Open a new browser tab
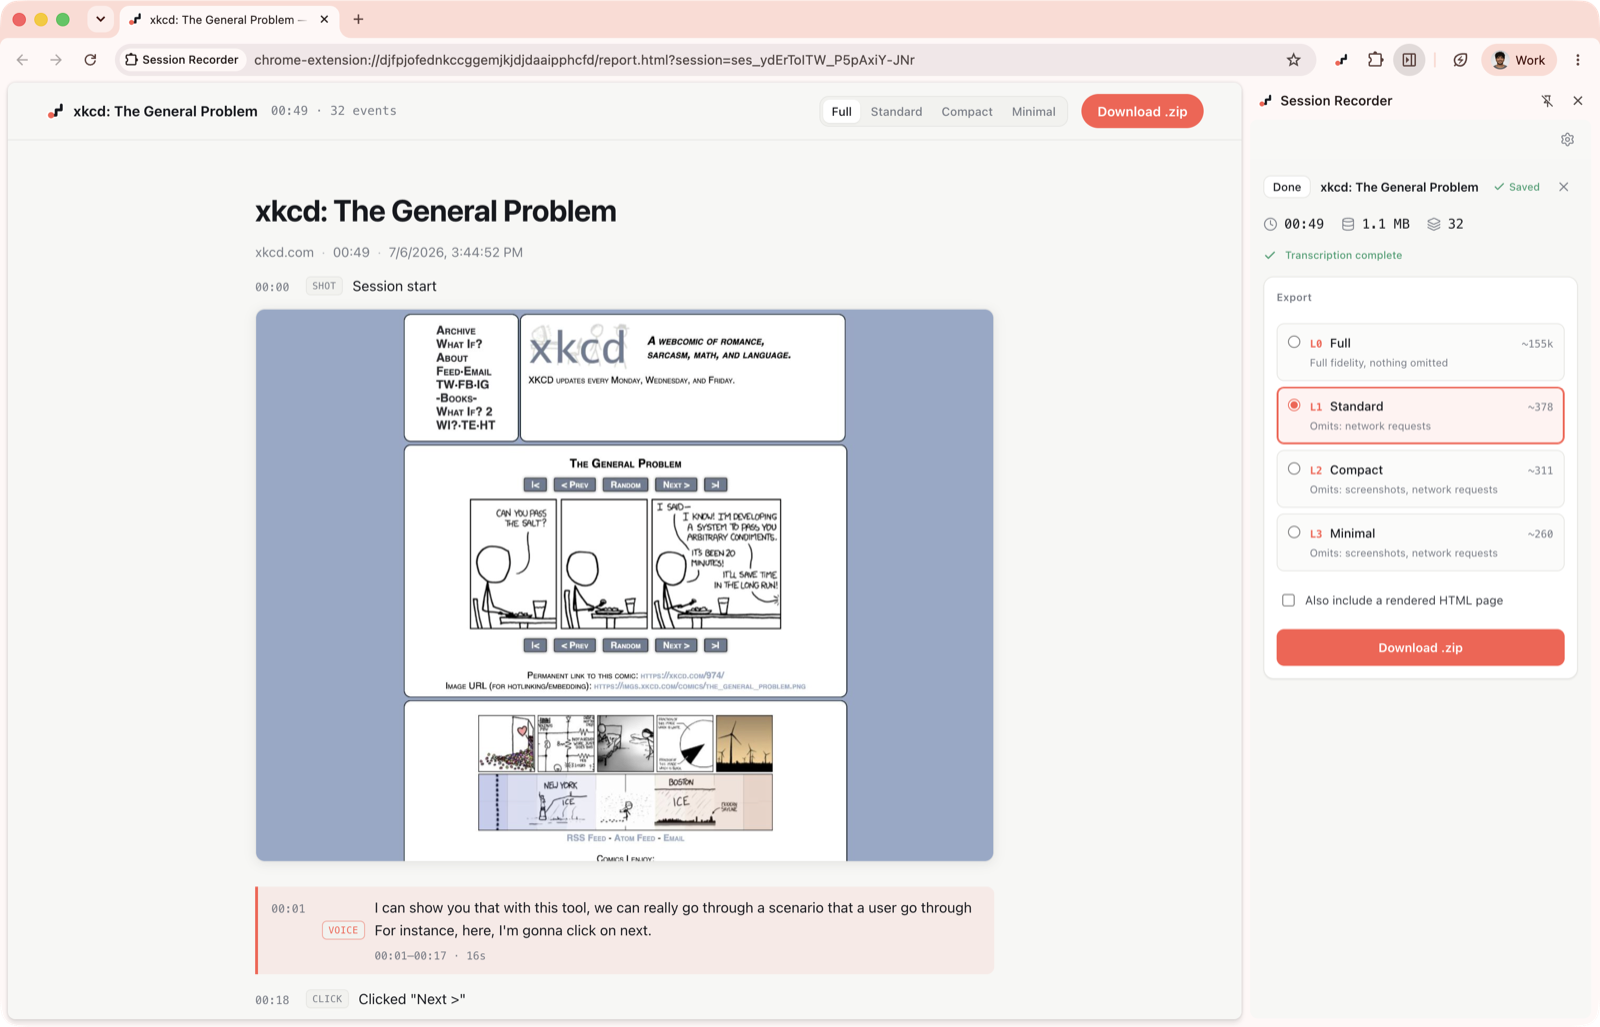Image resolution: width=1600 pixels, height=1027 pixels. tap(358, 19)
